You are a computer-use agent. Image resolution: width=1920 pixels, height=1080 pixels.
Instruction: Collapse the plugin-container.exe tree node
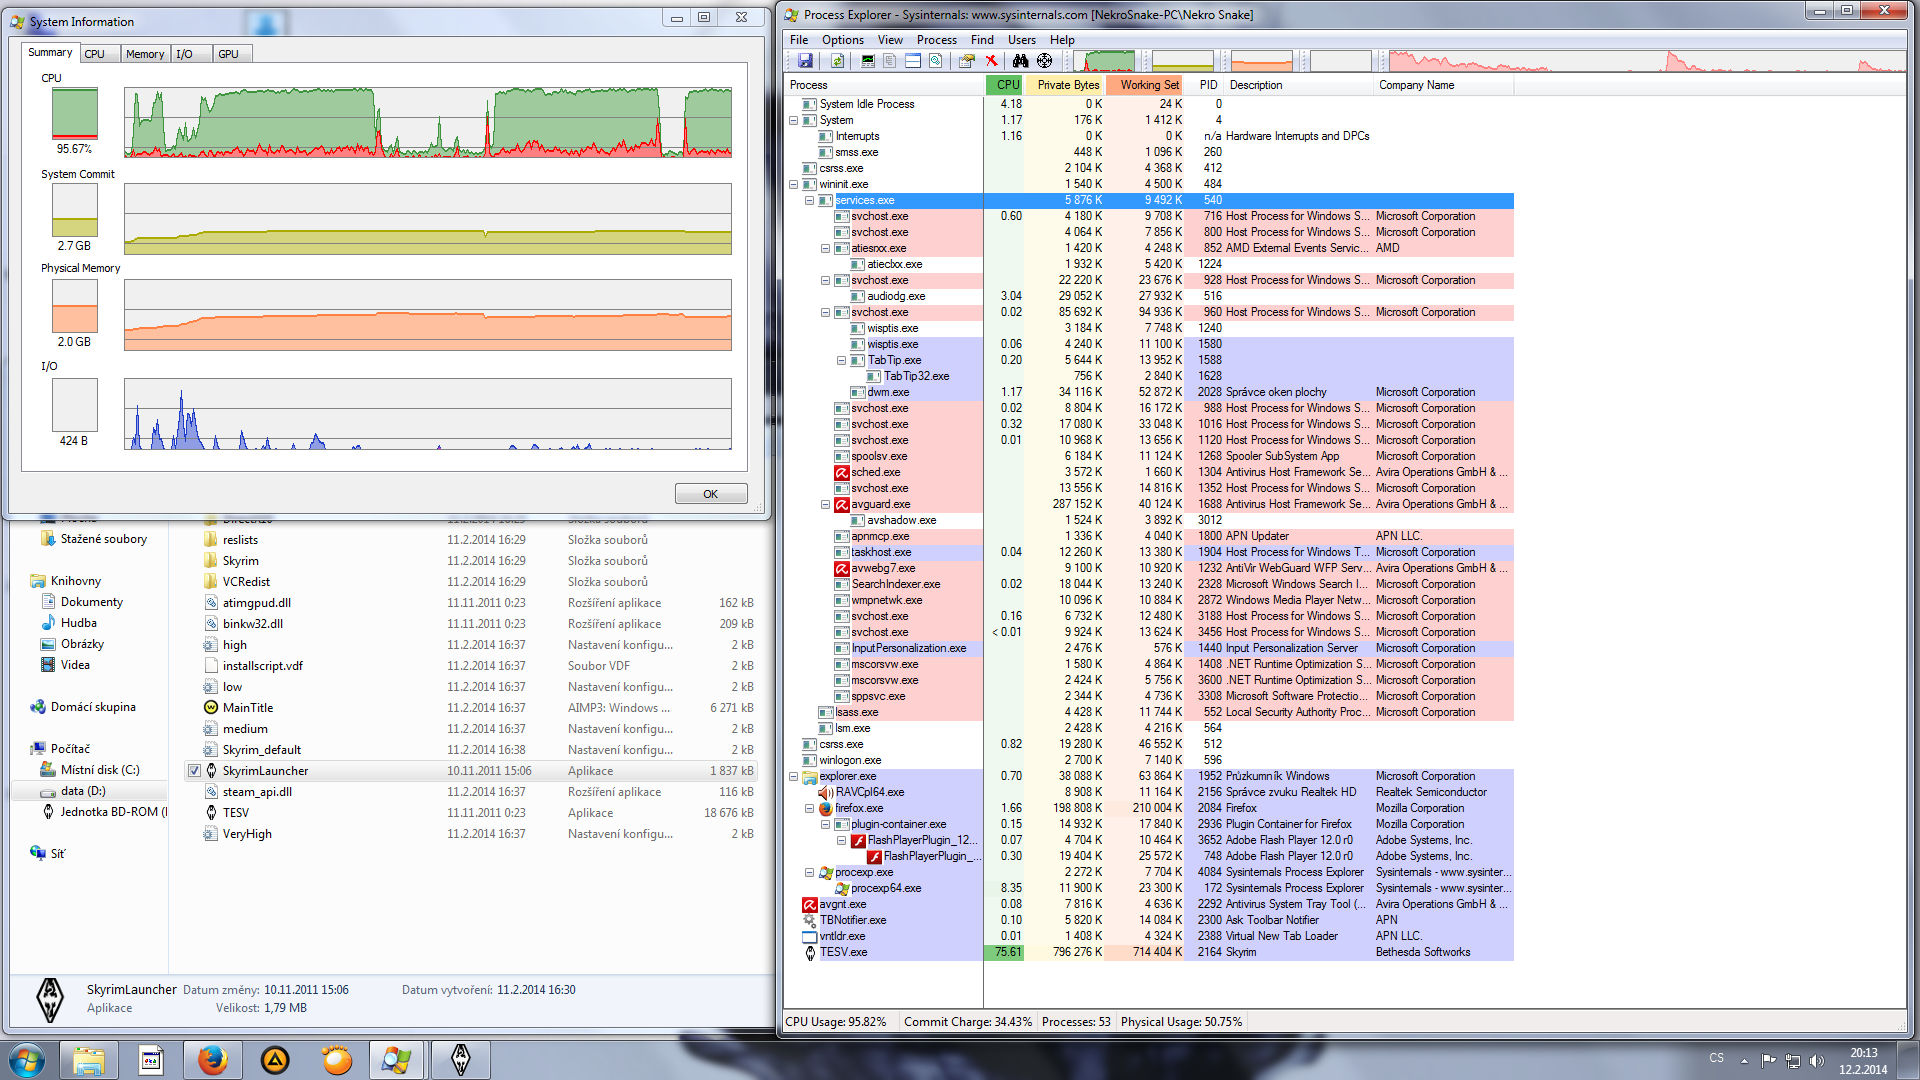pos(826,824)
